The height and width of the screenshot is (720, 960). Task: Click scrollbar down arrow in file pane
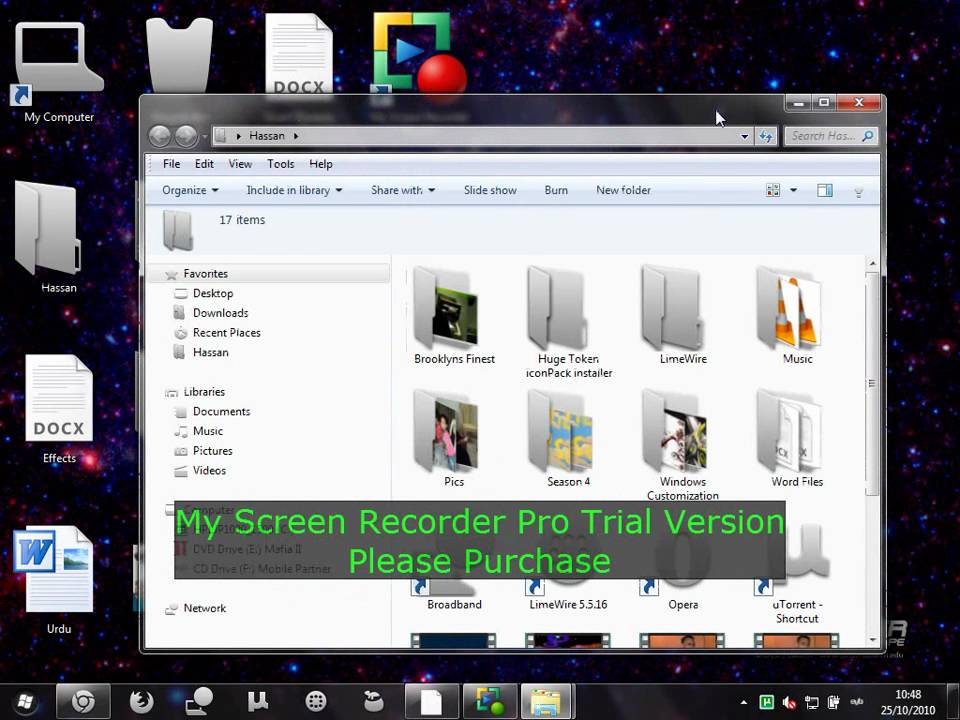coord(872,640)
